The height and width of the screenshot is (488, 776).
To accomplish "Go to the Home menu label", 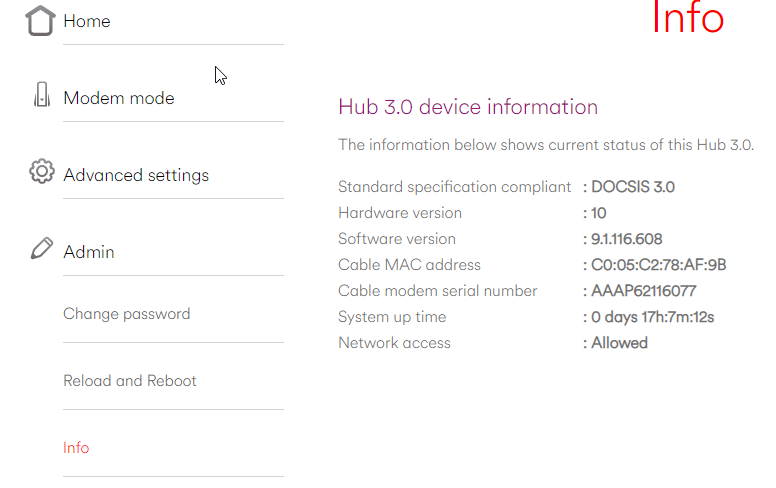I will click(x=87, y=21).
